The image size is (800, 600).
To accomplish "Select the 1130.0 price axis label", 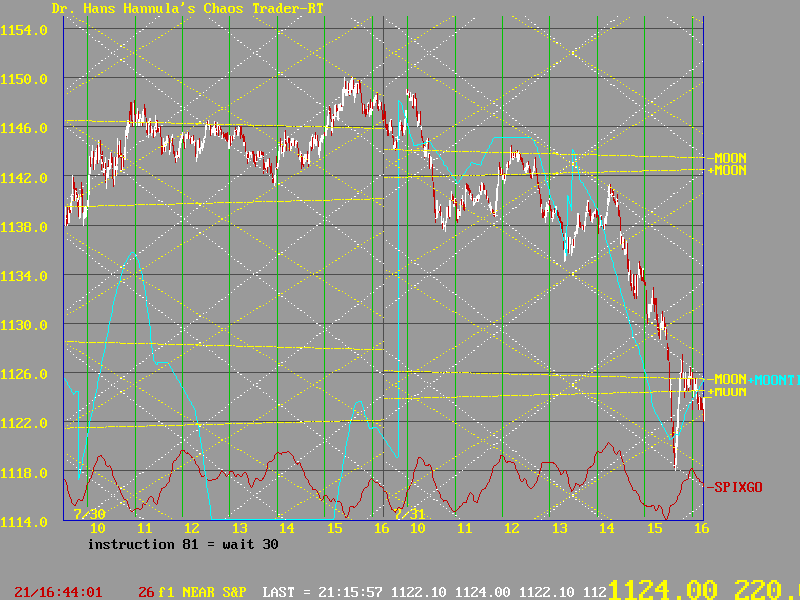I will (24, 325).
